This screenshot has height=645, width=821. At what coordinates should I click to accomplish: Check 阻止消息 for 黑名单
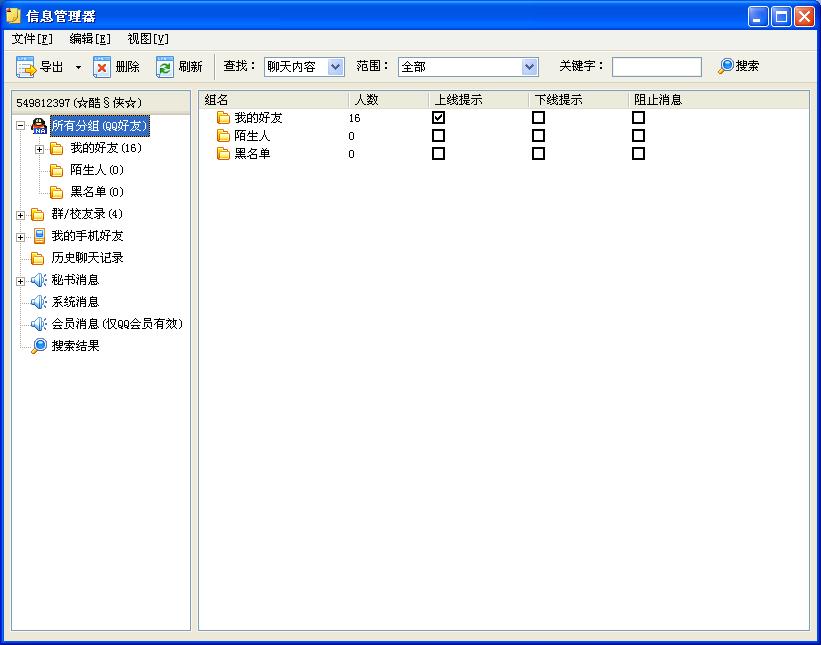[638, 153]
